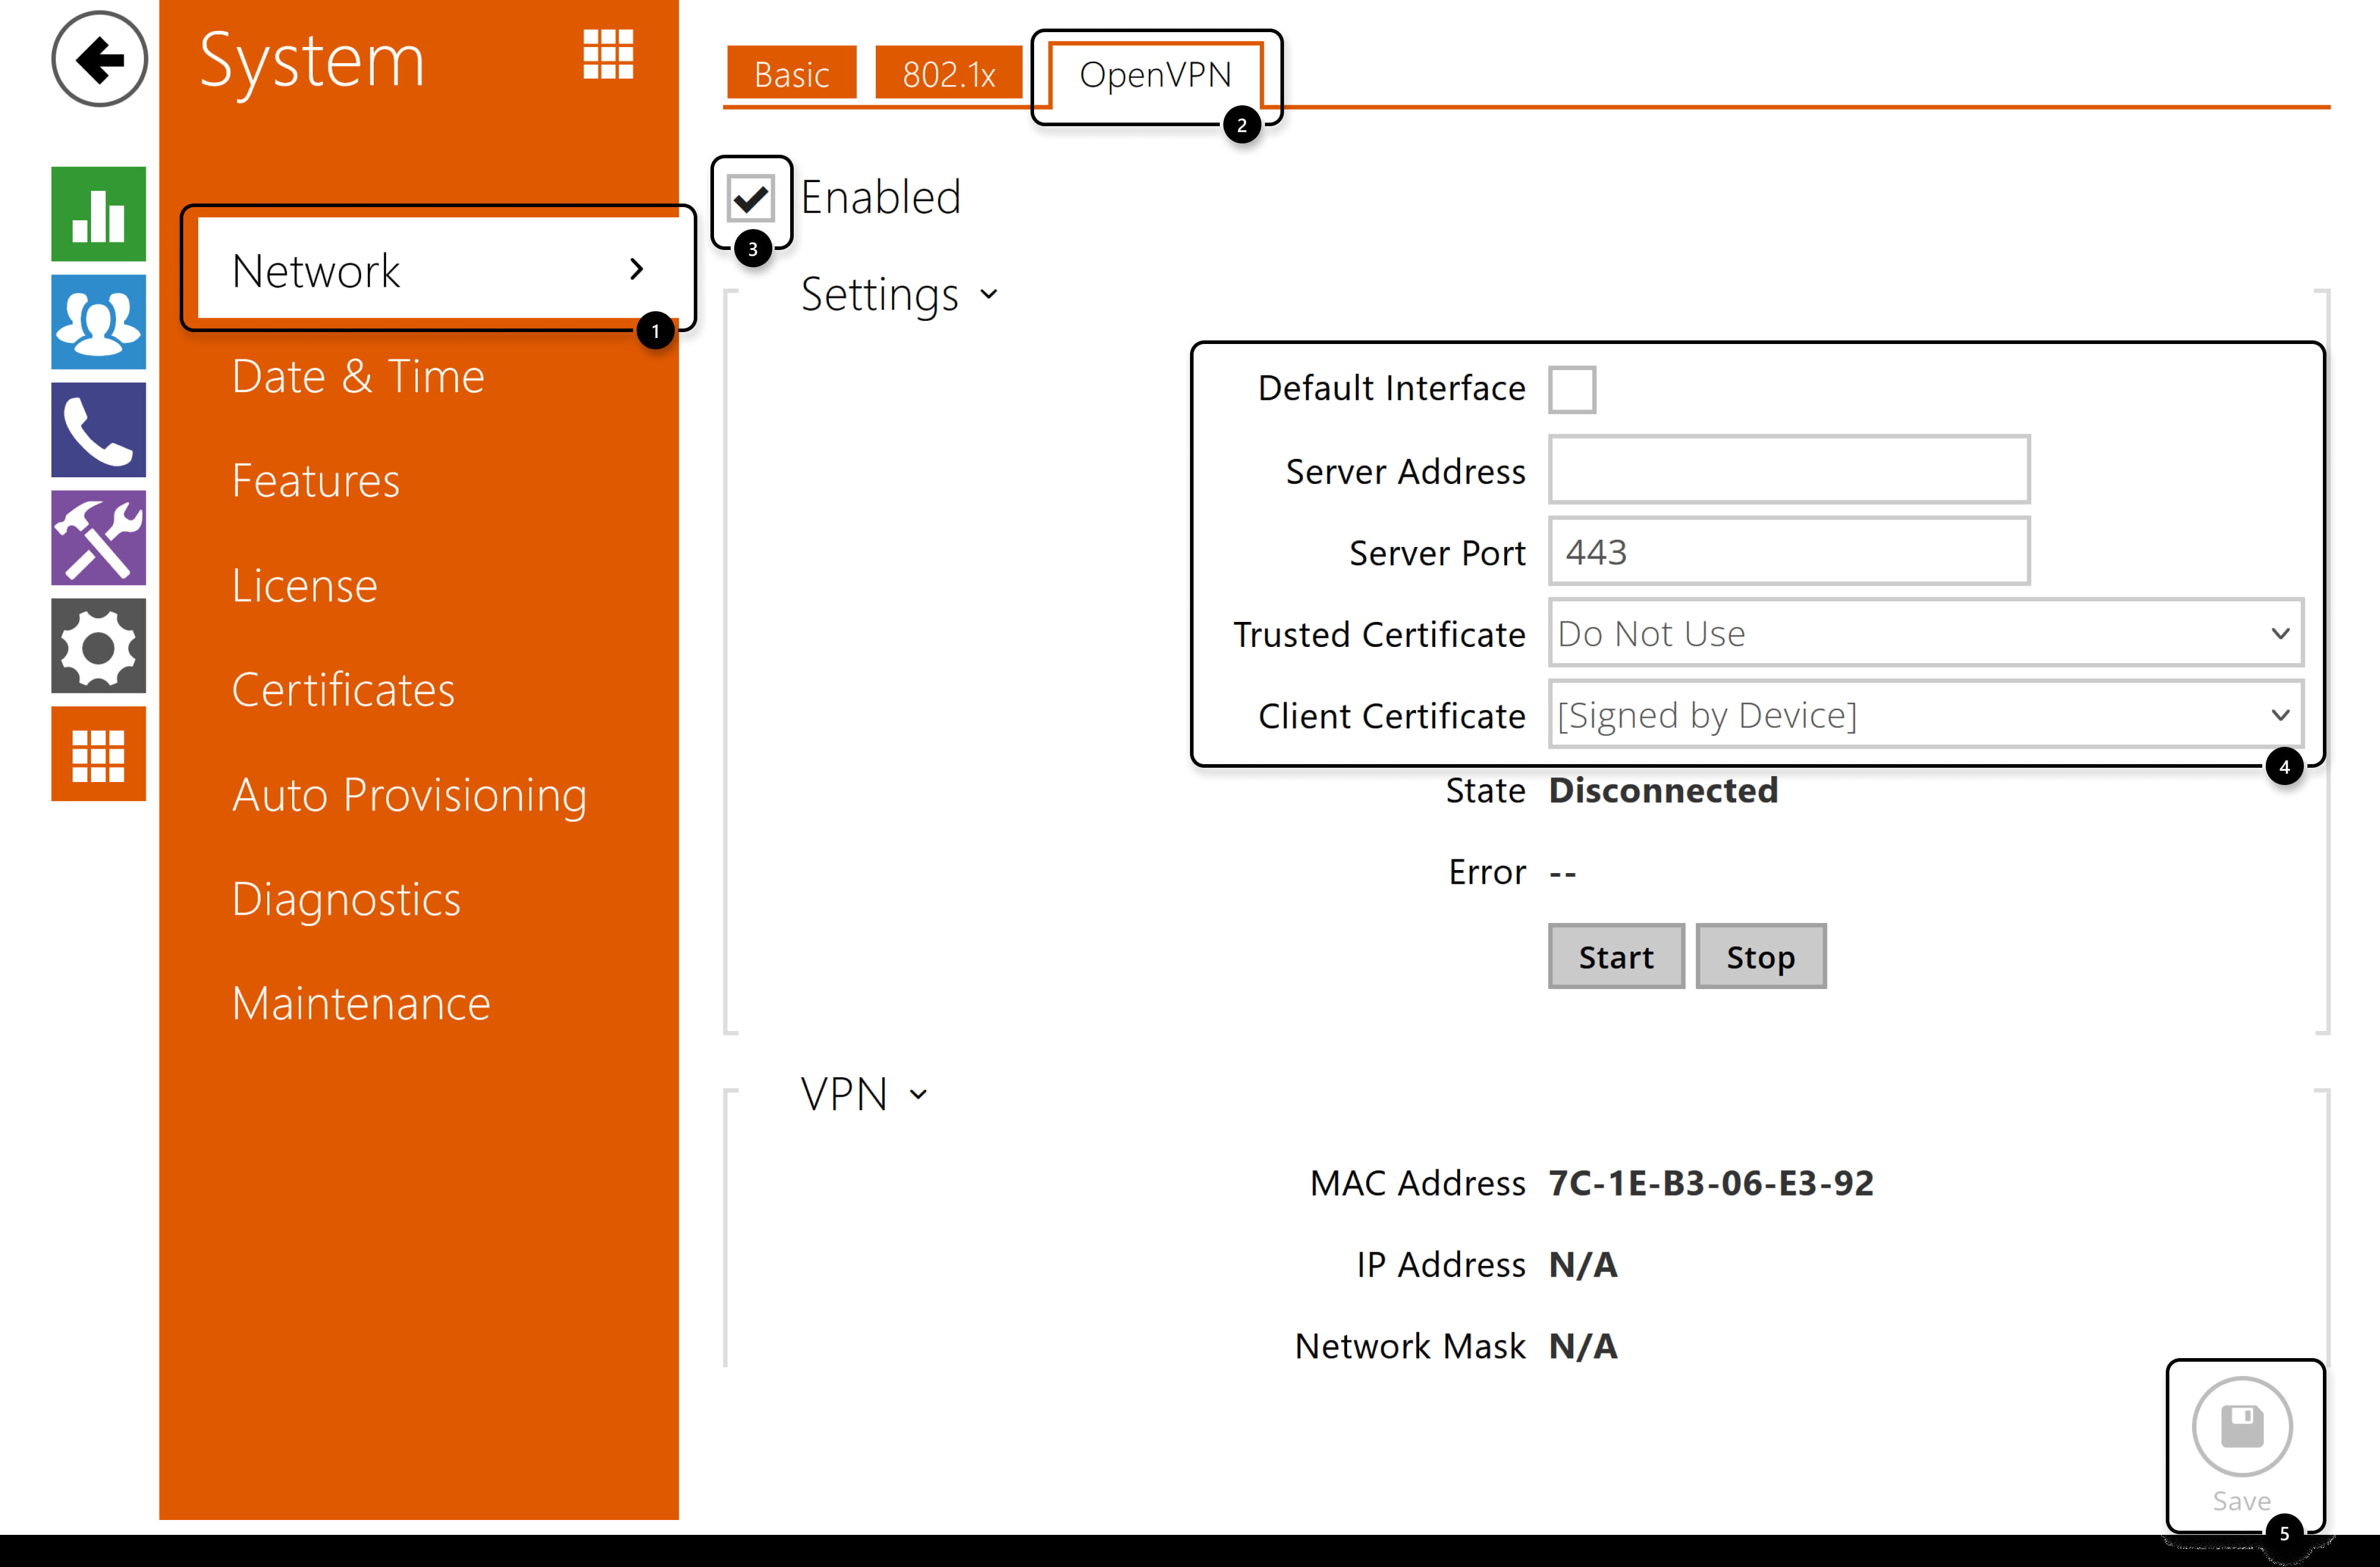Click the Stop button

point(1760,957)
